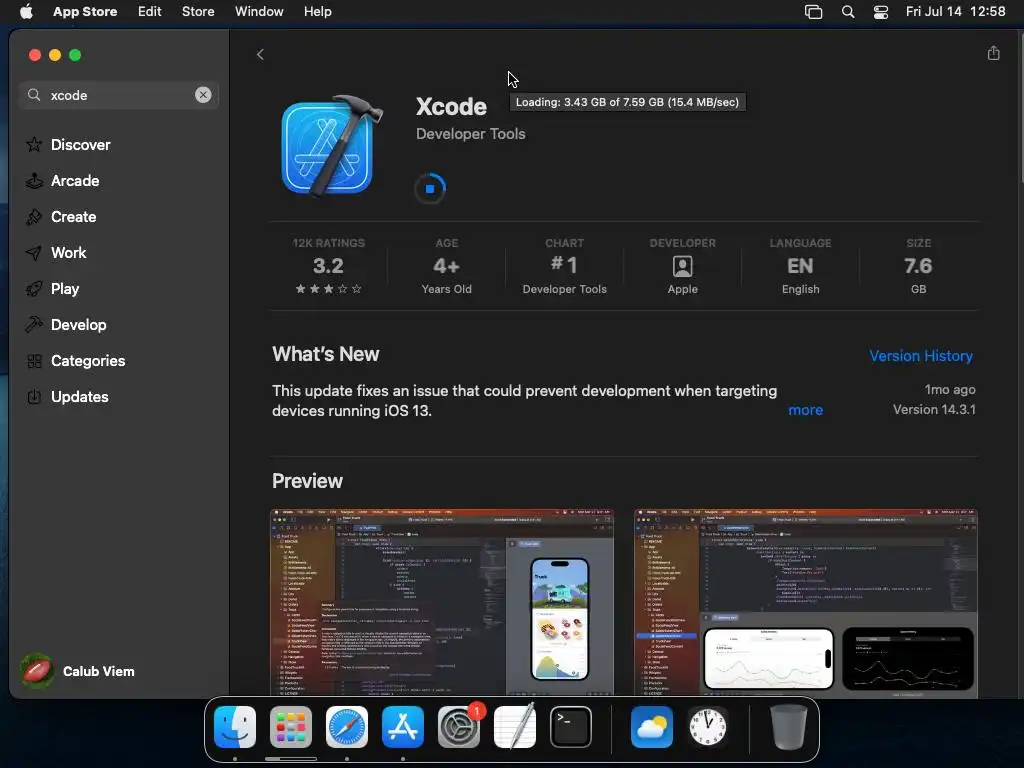Open Terminal from the Dock
The image size is (1024, 768).
[x=571, y=727]
